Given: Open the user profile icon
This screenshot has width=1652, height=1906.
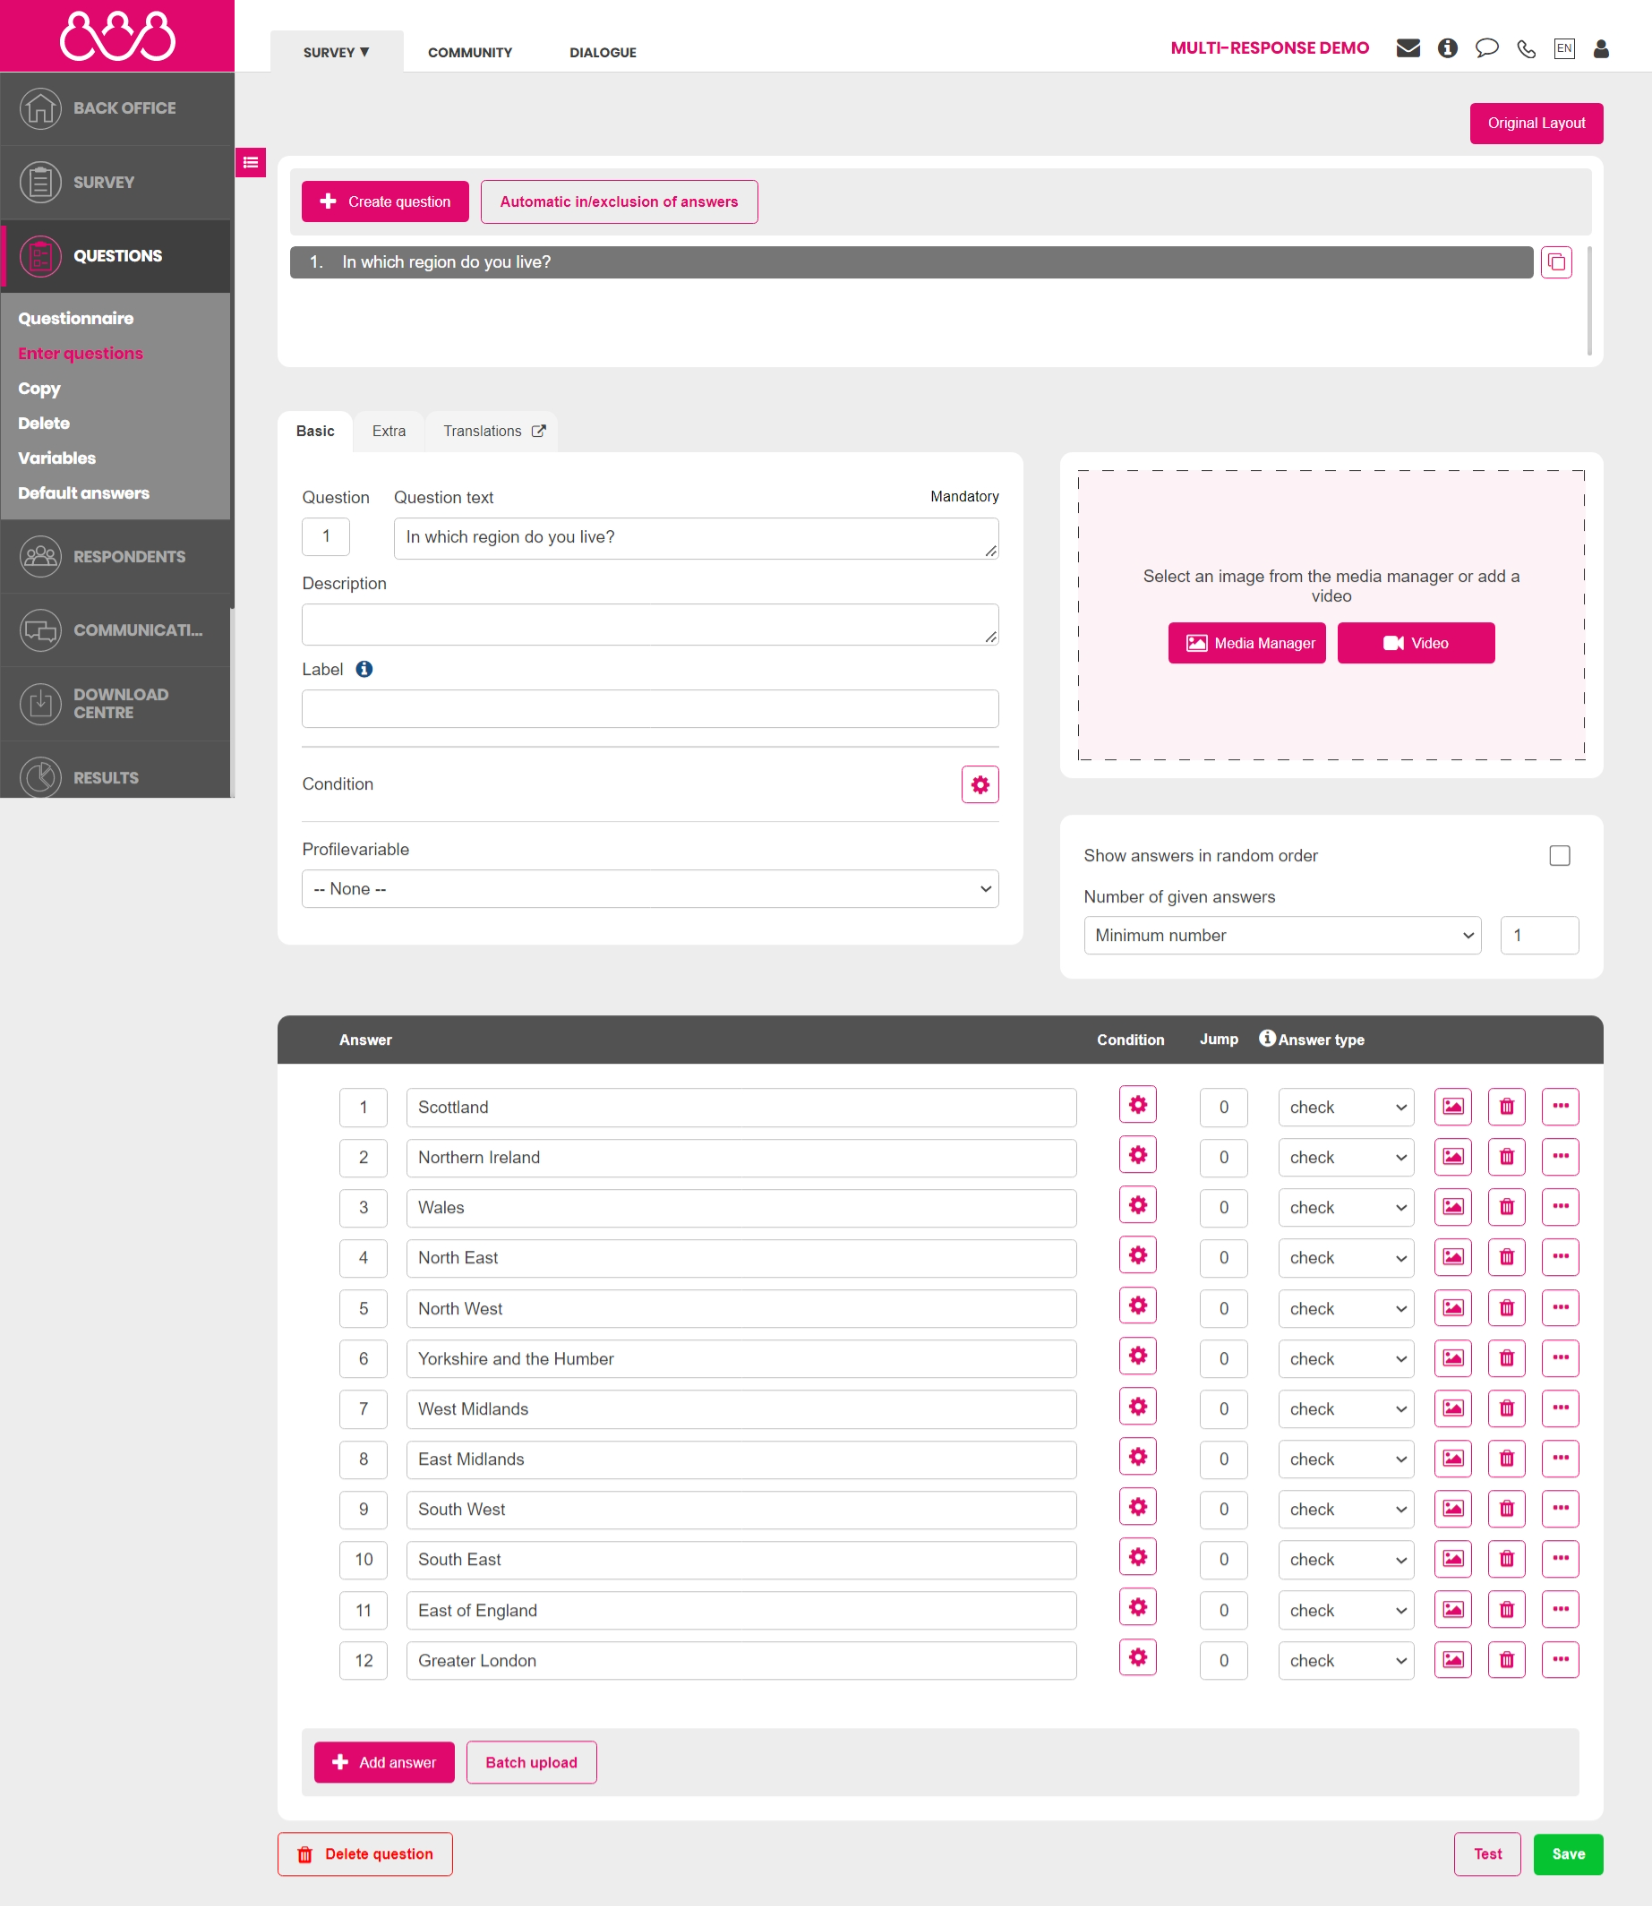Looking at the screenshot, I should tap(1601, 48).
